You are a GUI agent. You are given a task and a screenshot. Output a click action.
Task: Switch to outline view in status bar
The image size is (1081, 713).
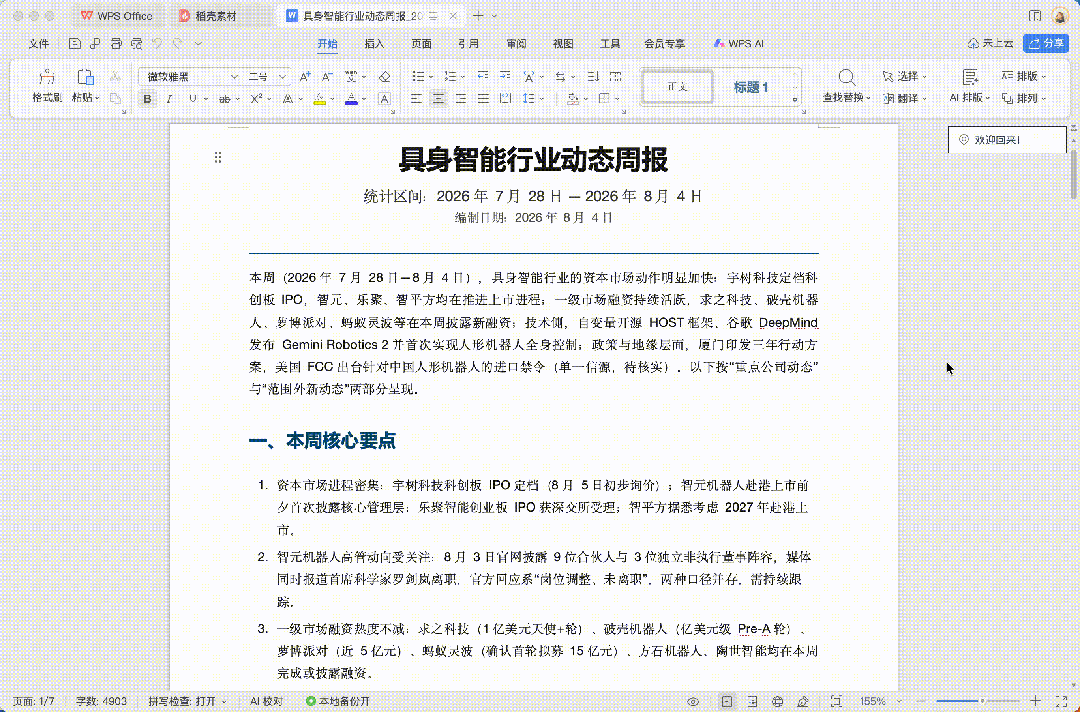752,701
